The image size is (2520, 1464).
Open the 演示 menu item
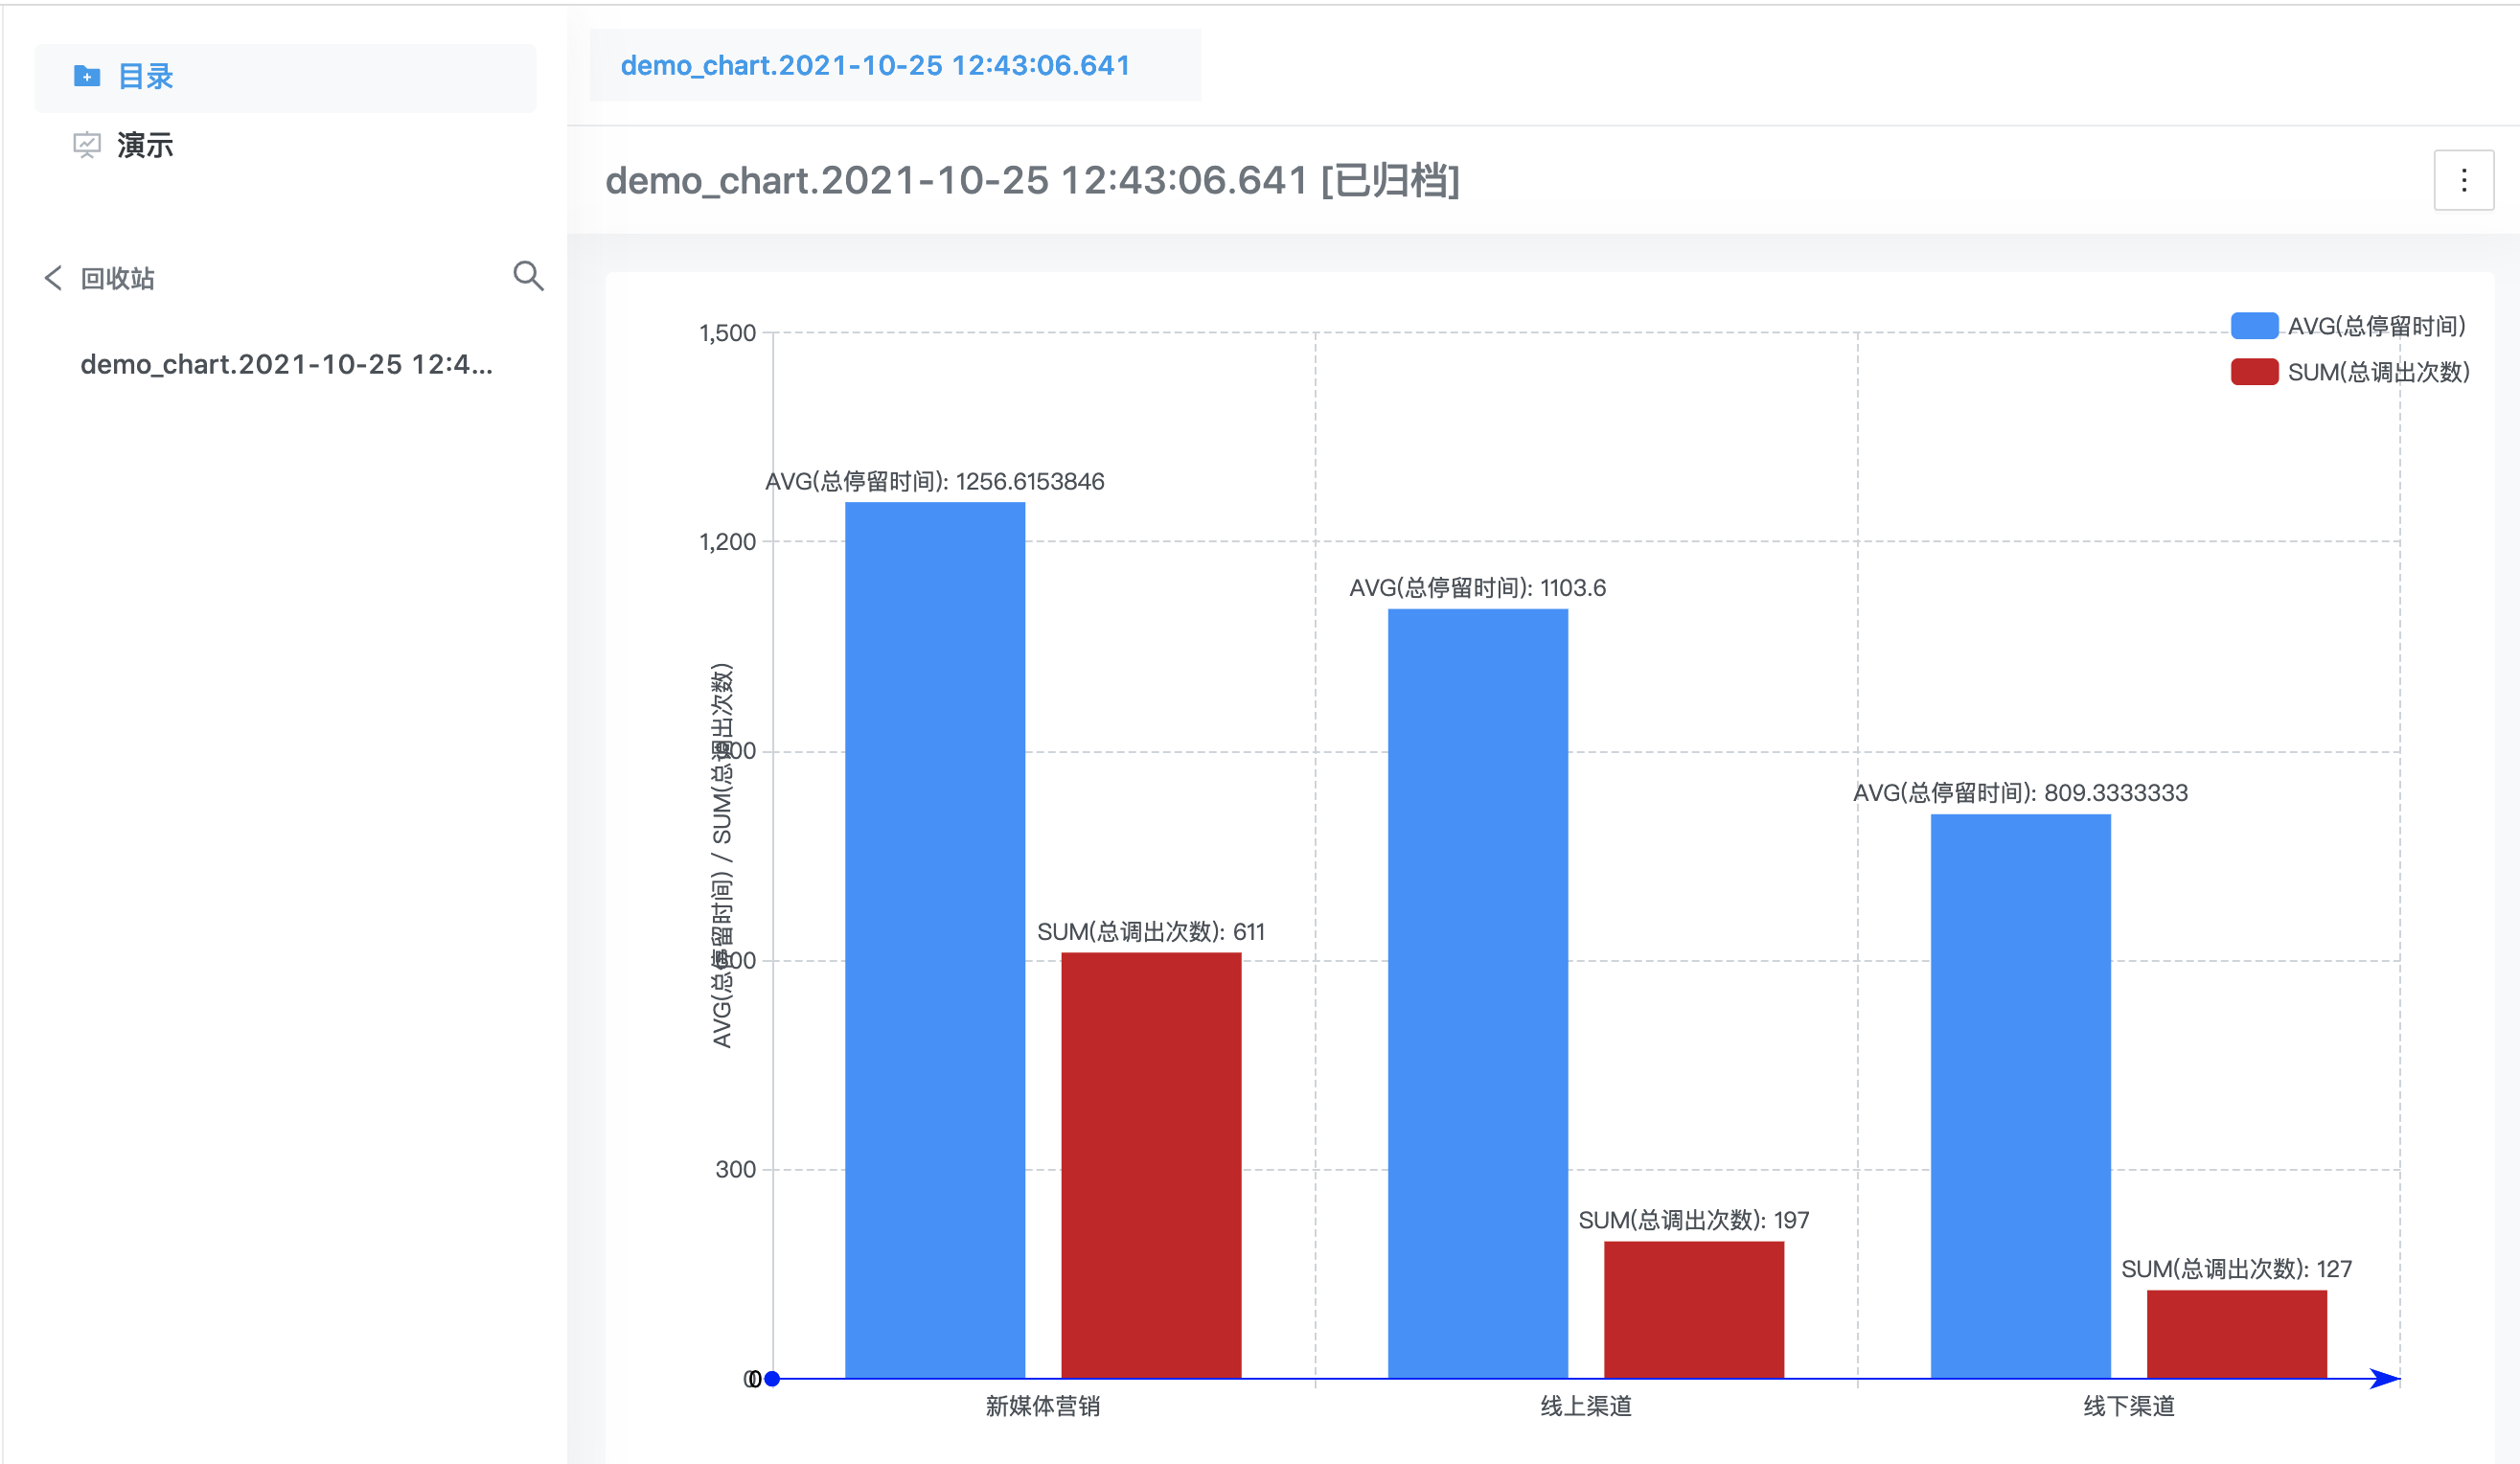tap(285, 145)
